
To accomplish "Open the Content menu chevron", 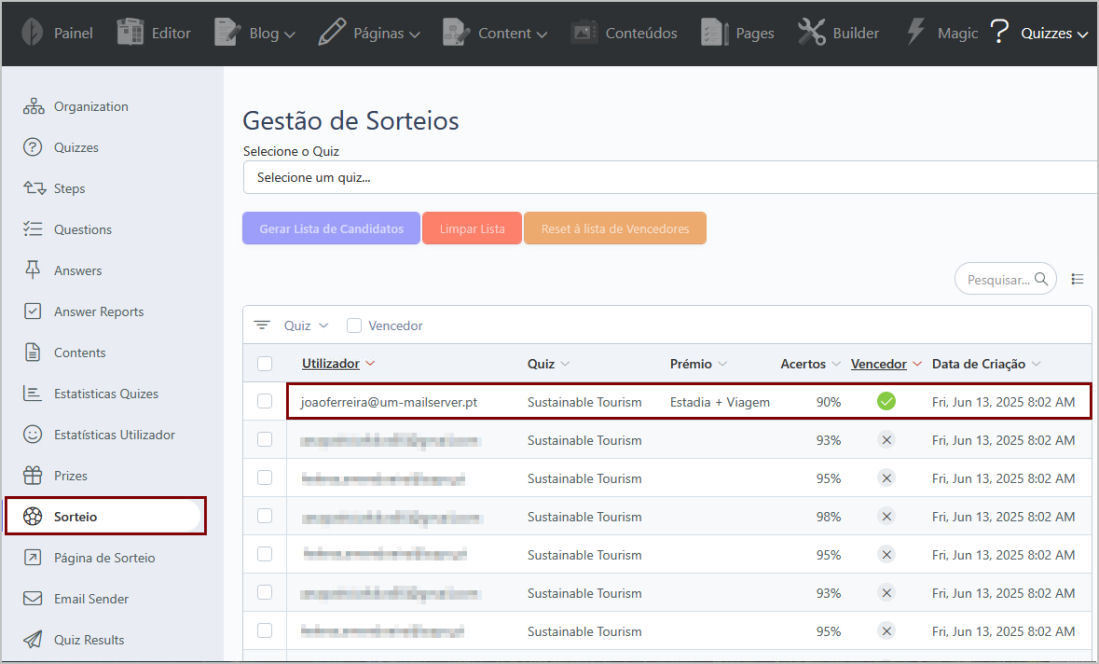I will [x=541, y=34].
